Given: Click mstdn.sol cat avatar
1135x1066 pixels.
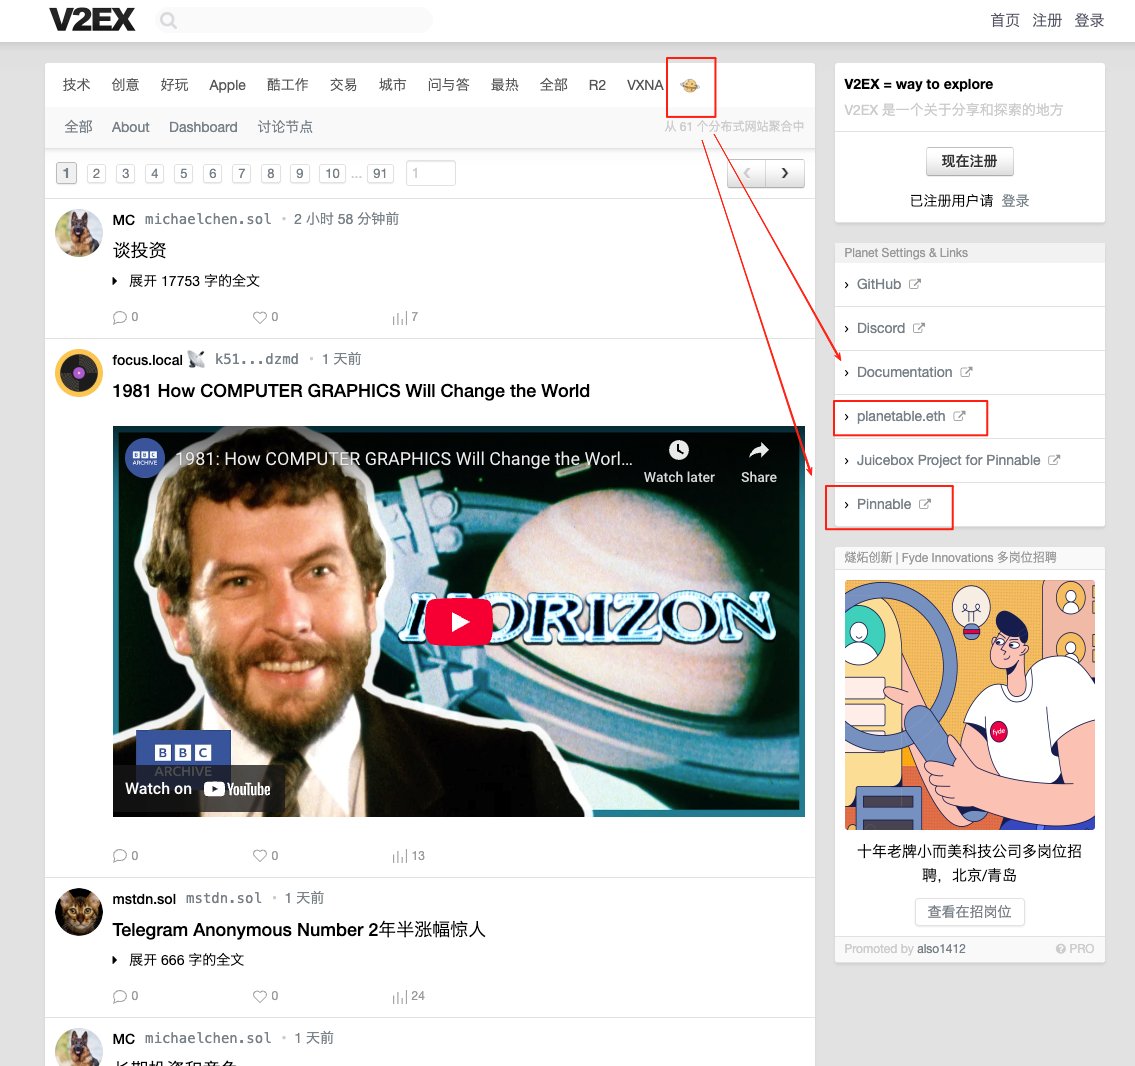Looking at the screenshot, I should click(x=79, y=912).
